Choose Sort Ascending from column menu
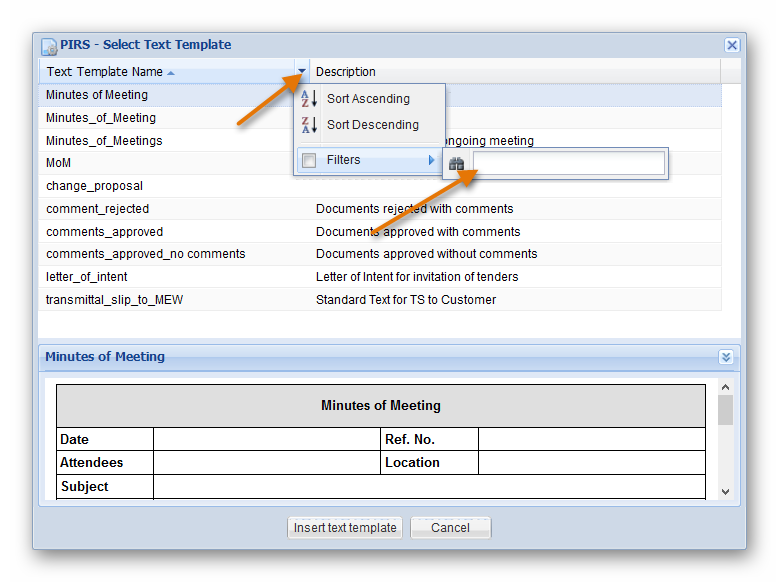This screenshot has height=582, width=779. 368,99
